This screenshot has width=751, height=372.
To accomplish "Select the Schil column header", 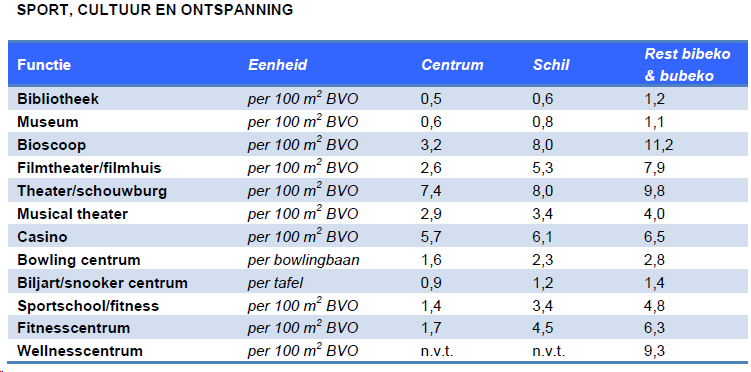I will click(x=551, y=65).
